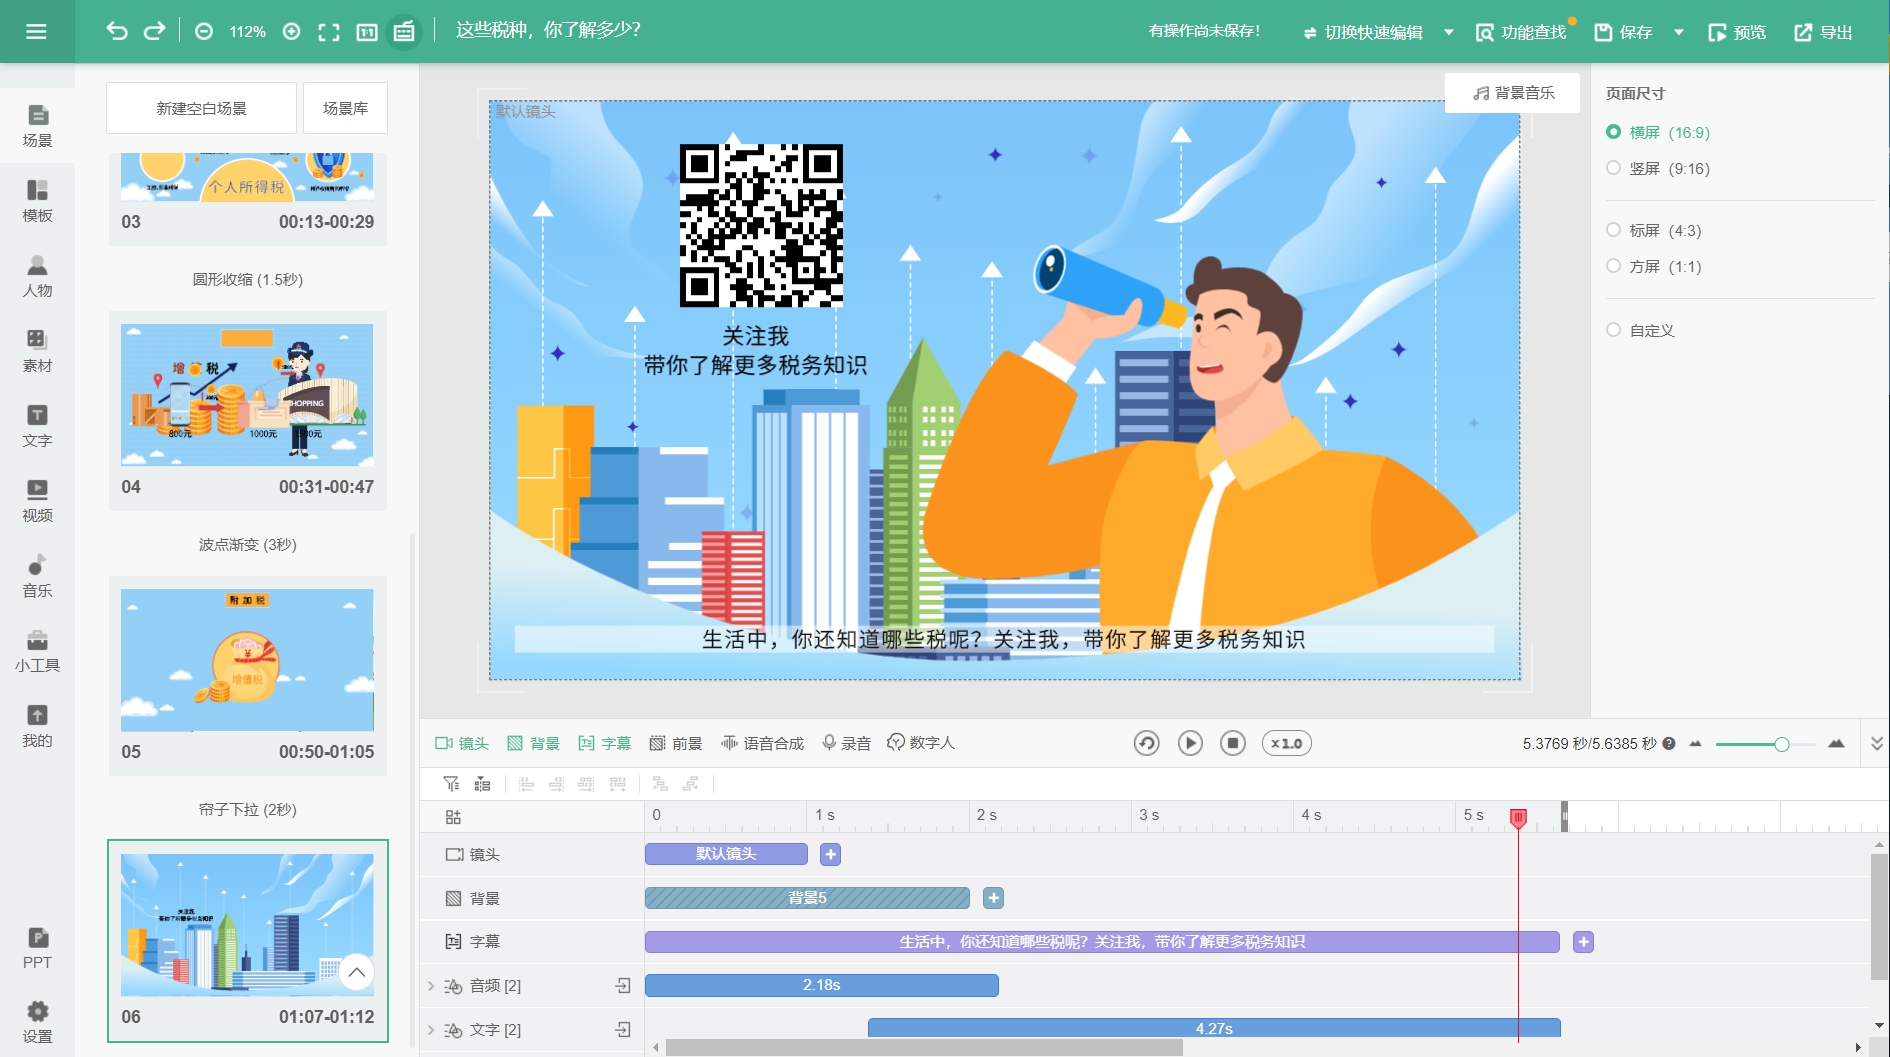The height and width of the screenshot is (1057, 1890).
Task: Reset playback to the start
Action: pyautogui.click(x=1147, y=743)
